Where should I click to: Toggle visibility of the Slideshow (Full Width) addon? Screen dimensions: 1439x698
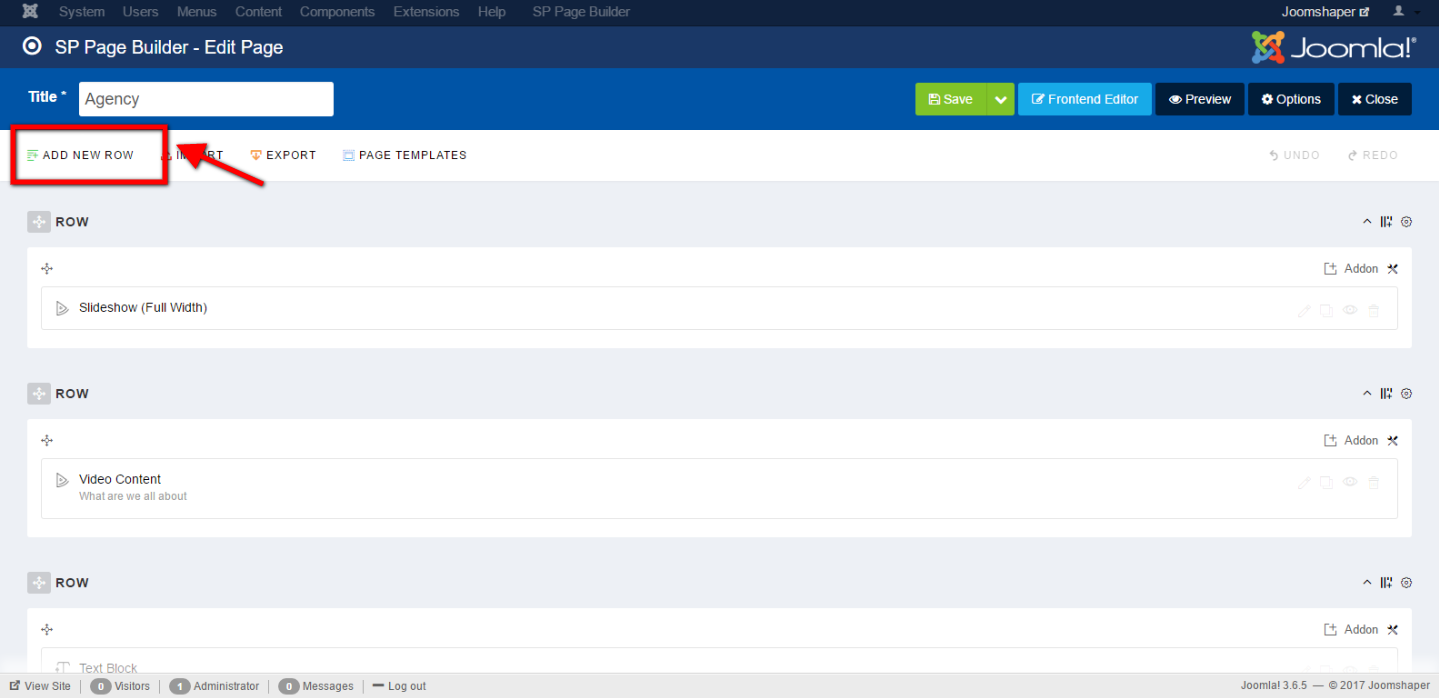pyautogui.click(x=1350, y=311)
